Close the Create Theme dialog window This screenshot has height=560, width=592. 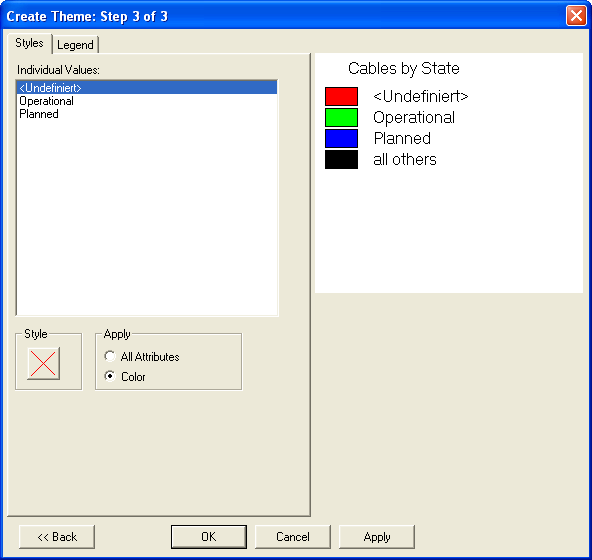point(576,15)
